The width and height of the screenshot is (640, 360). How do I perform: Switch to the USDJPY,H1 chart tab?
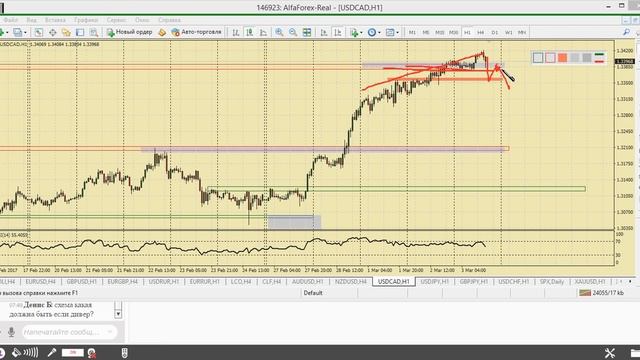[434, 282]
